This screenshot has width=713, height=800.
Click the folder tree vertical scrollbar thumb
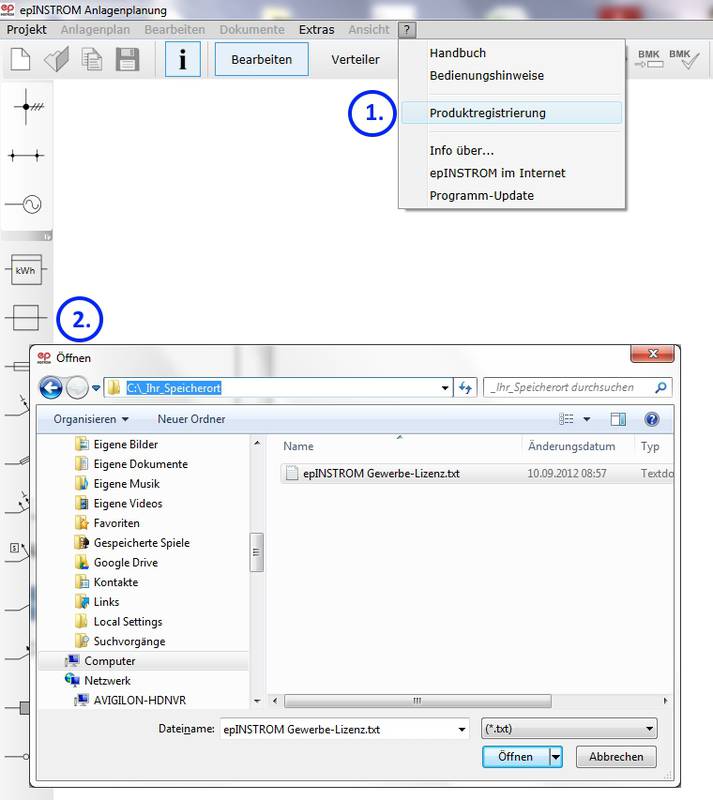click(257, 552)
